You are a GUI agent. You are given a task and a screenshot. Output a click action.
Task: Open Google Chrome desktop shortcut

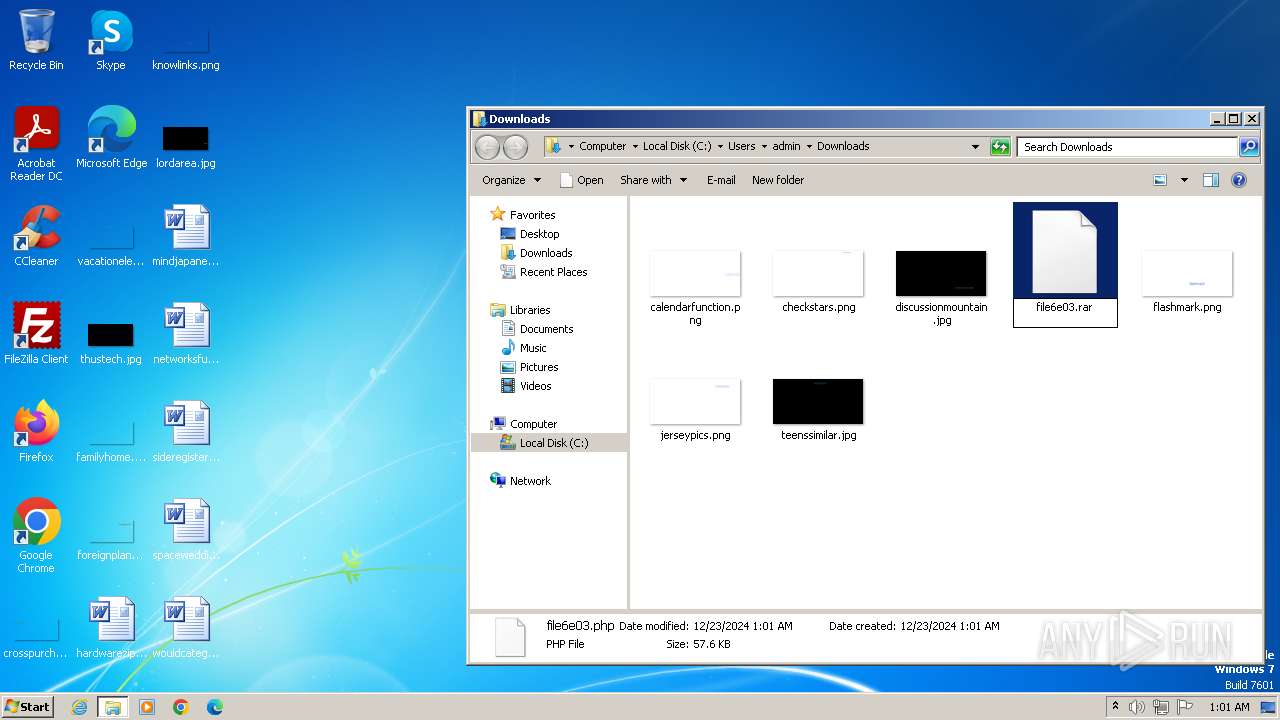point(36,536)
